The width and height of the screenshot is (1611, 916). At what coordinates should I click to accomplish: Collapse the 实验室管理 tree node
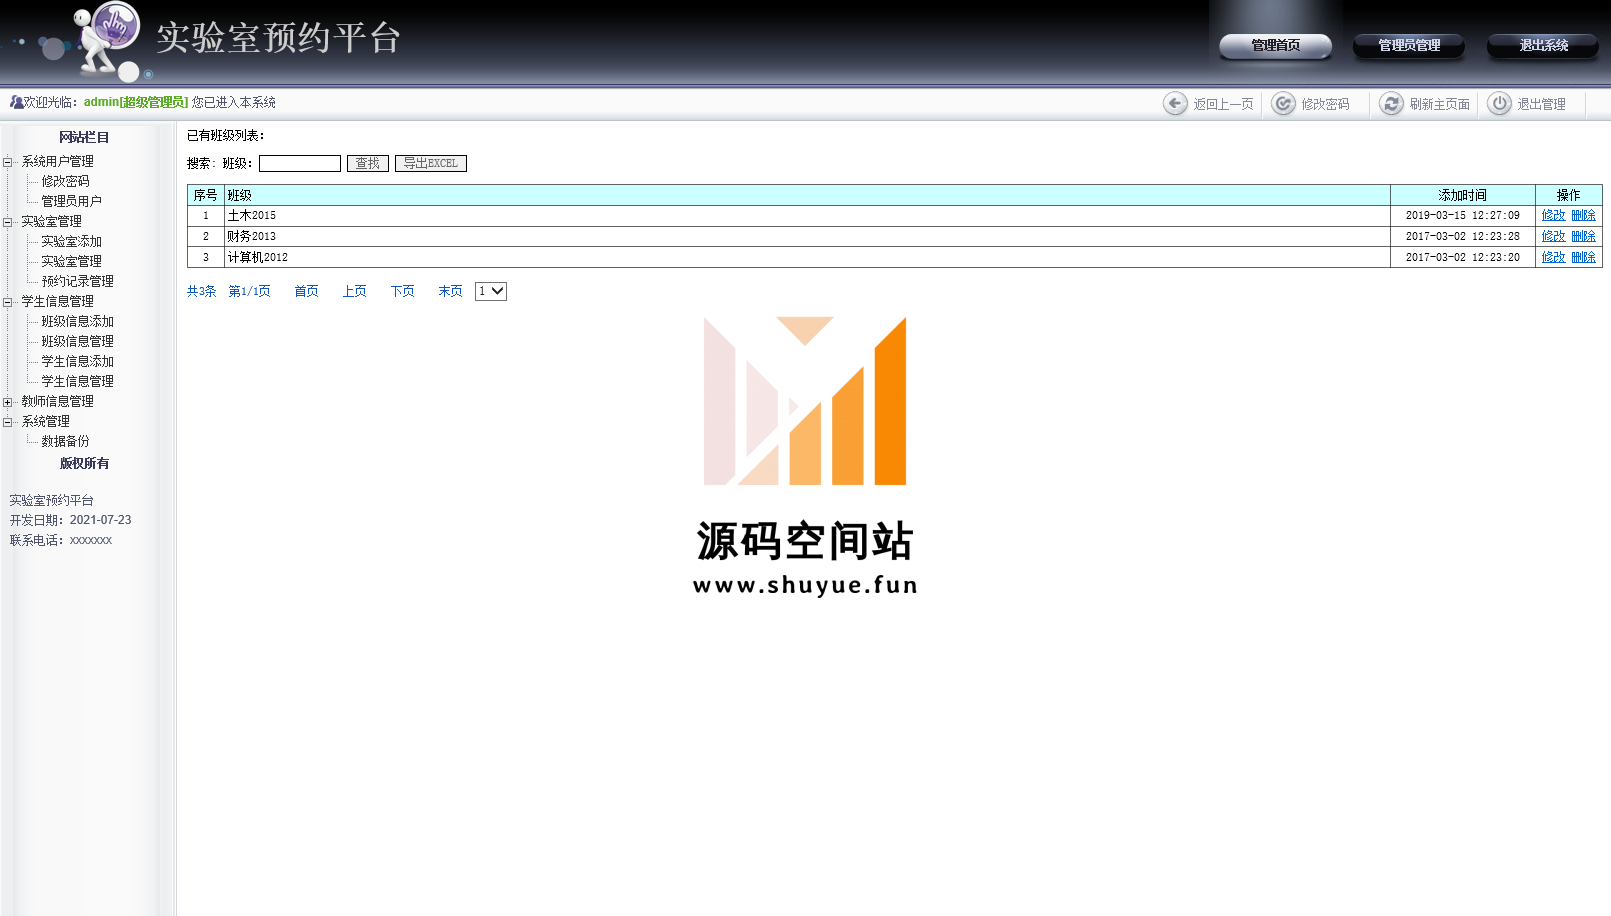8,222
